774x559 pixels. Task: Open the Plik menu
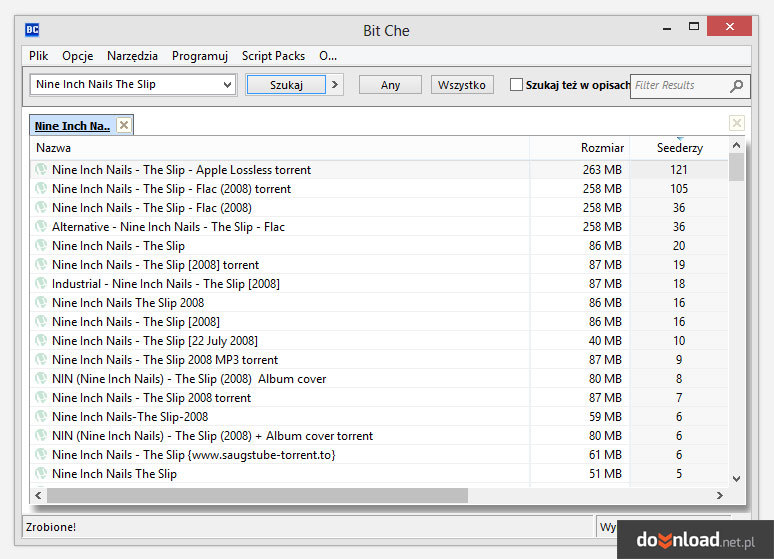click(39, 56)
